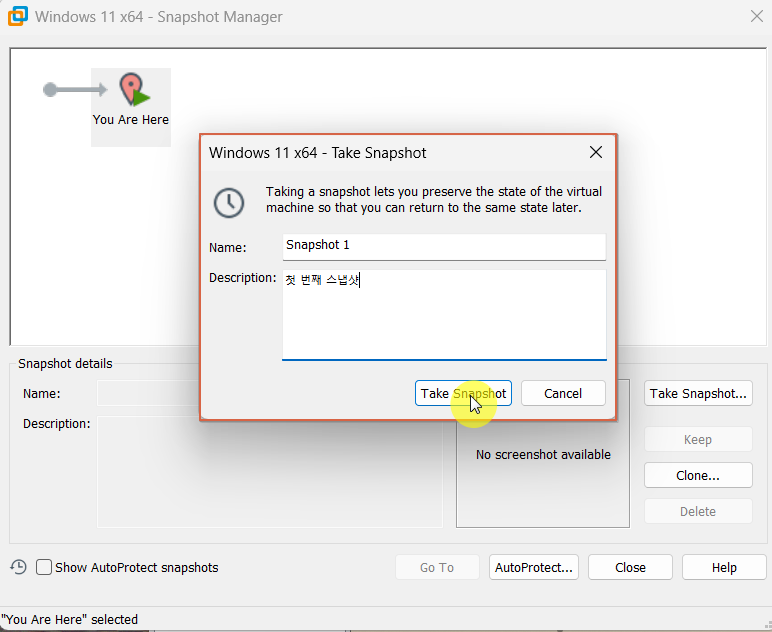Screen dimensions: 772x632
Task: Click the VMware logo icon in title bar
Action: pos(18,16)
